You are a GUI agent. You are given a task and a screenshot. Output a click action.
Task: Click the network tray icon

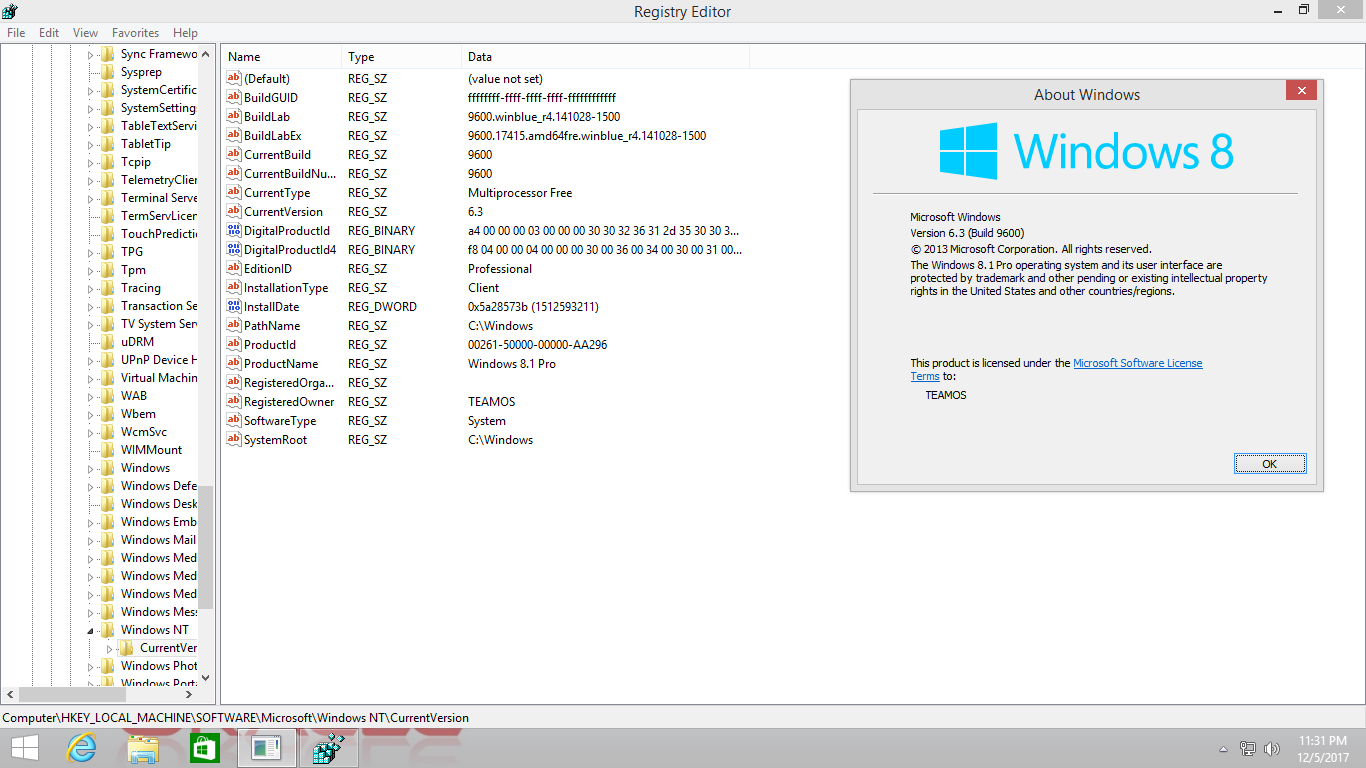pyautogui.click(x=1248, y=748)
